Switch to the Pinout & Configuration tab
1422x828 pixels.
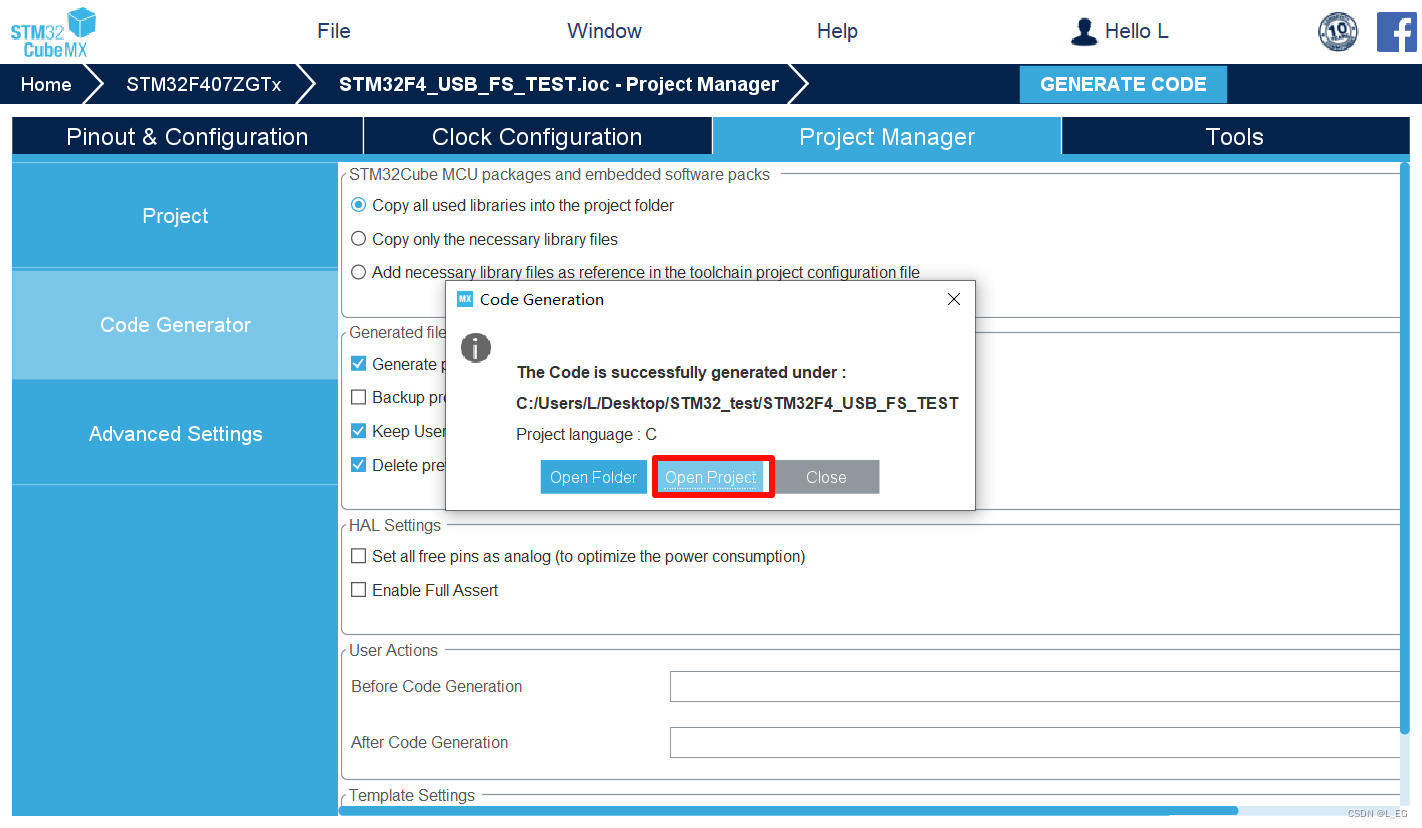tap(187, 137)
